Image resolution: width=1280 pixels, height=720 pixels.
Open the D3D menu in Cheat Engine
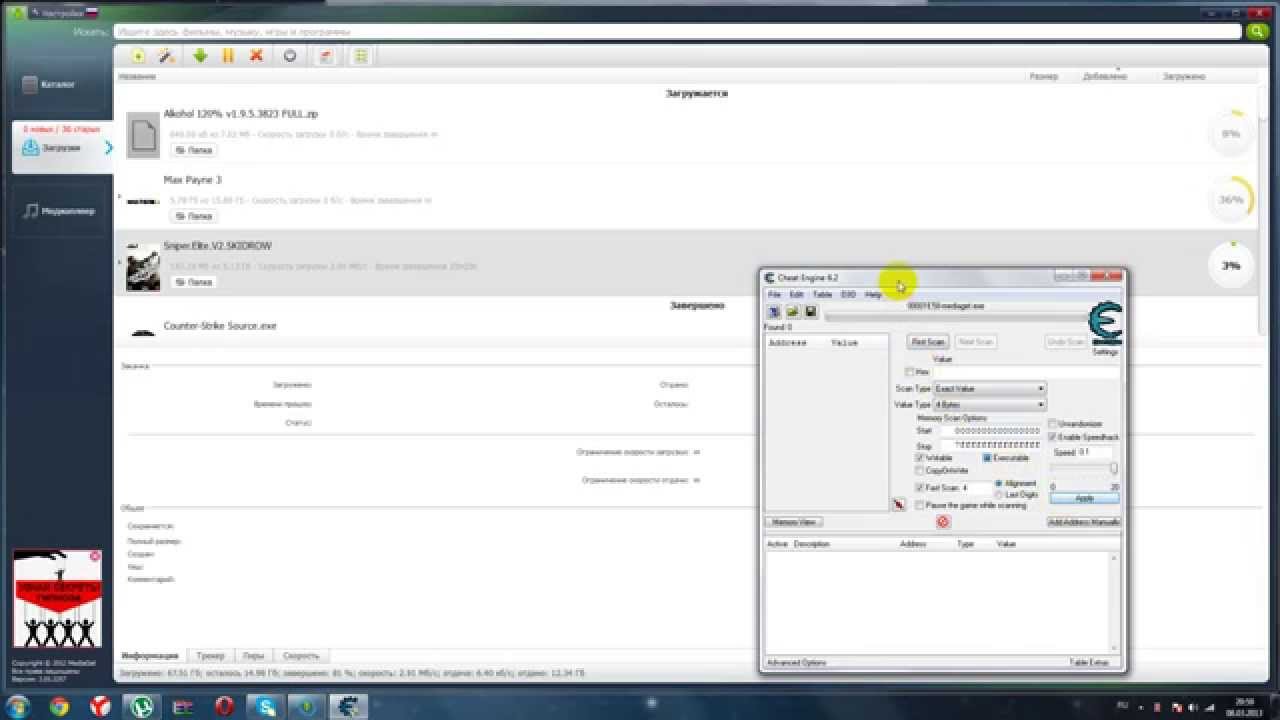848,295
